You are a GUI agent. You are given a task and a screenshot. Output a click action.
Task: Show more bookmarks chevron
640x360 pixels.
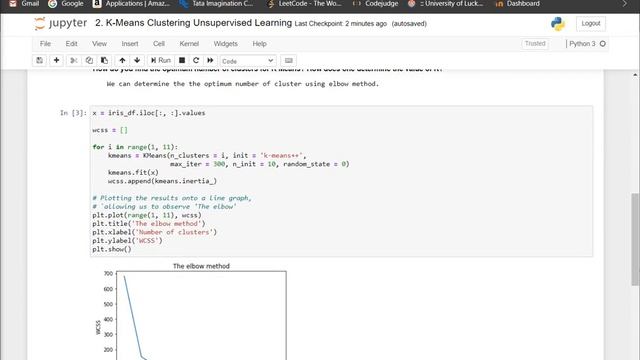click(624, 4)
